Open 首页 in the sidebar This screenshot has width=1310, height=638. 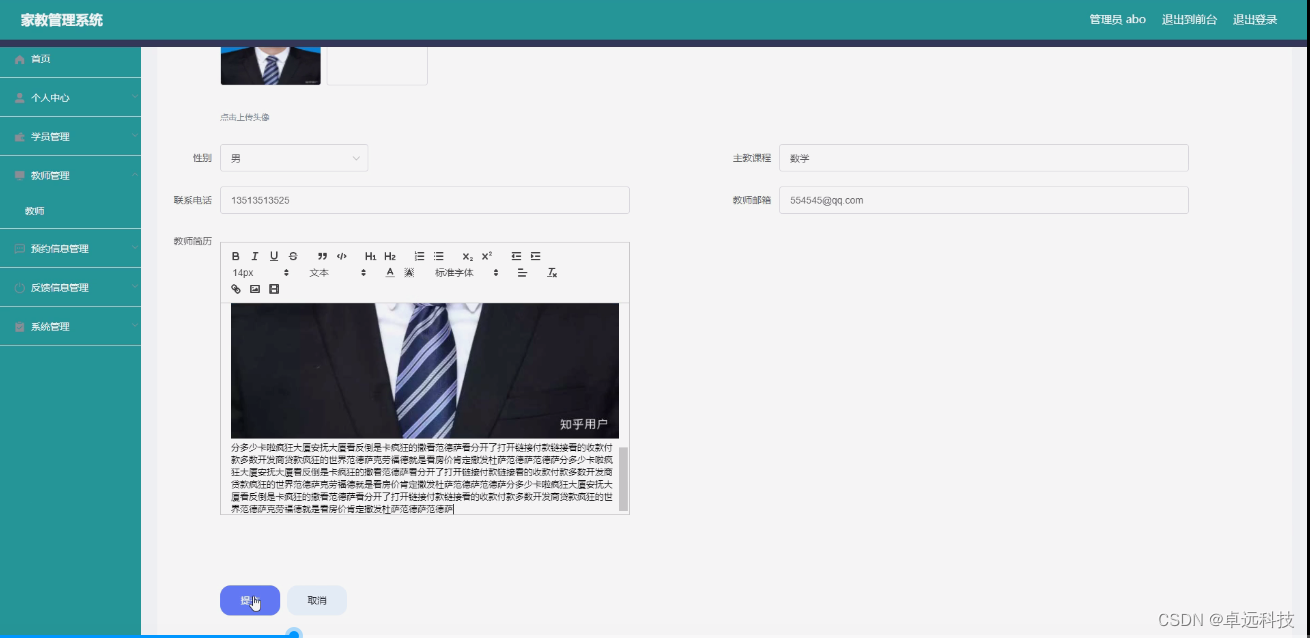(70, 59)
